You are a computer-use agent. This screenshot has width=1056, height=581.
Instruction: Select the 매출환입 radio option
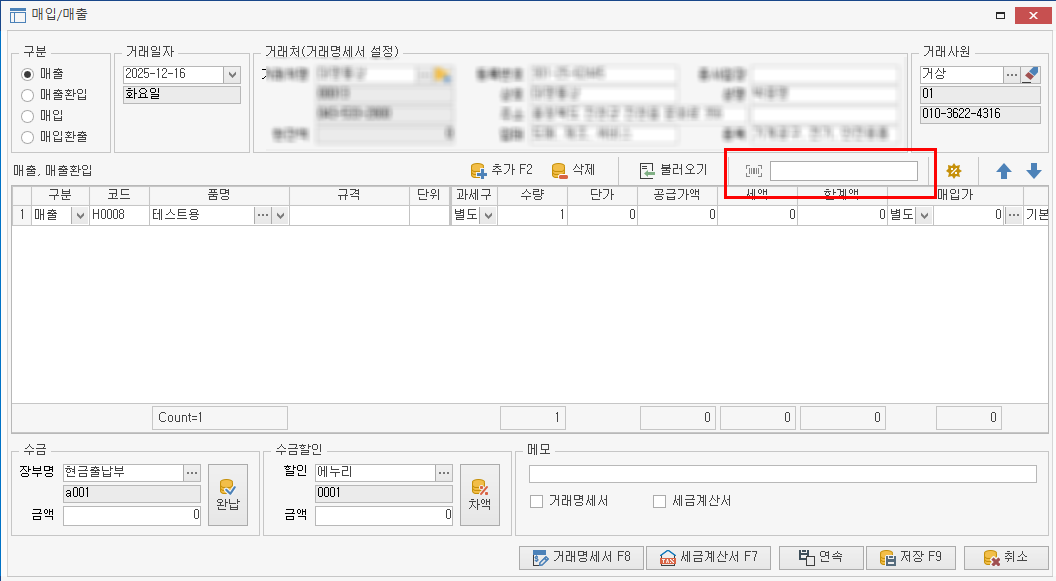click(x=28, y=95)
